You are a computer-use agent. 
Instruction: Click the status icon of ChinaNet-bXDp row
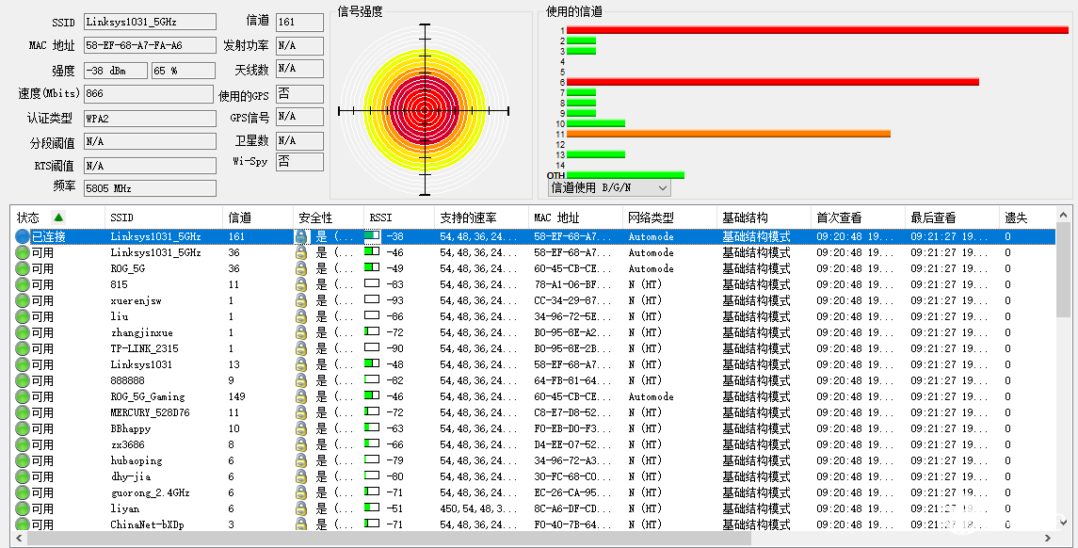coord(23,524)
